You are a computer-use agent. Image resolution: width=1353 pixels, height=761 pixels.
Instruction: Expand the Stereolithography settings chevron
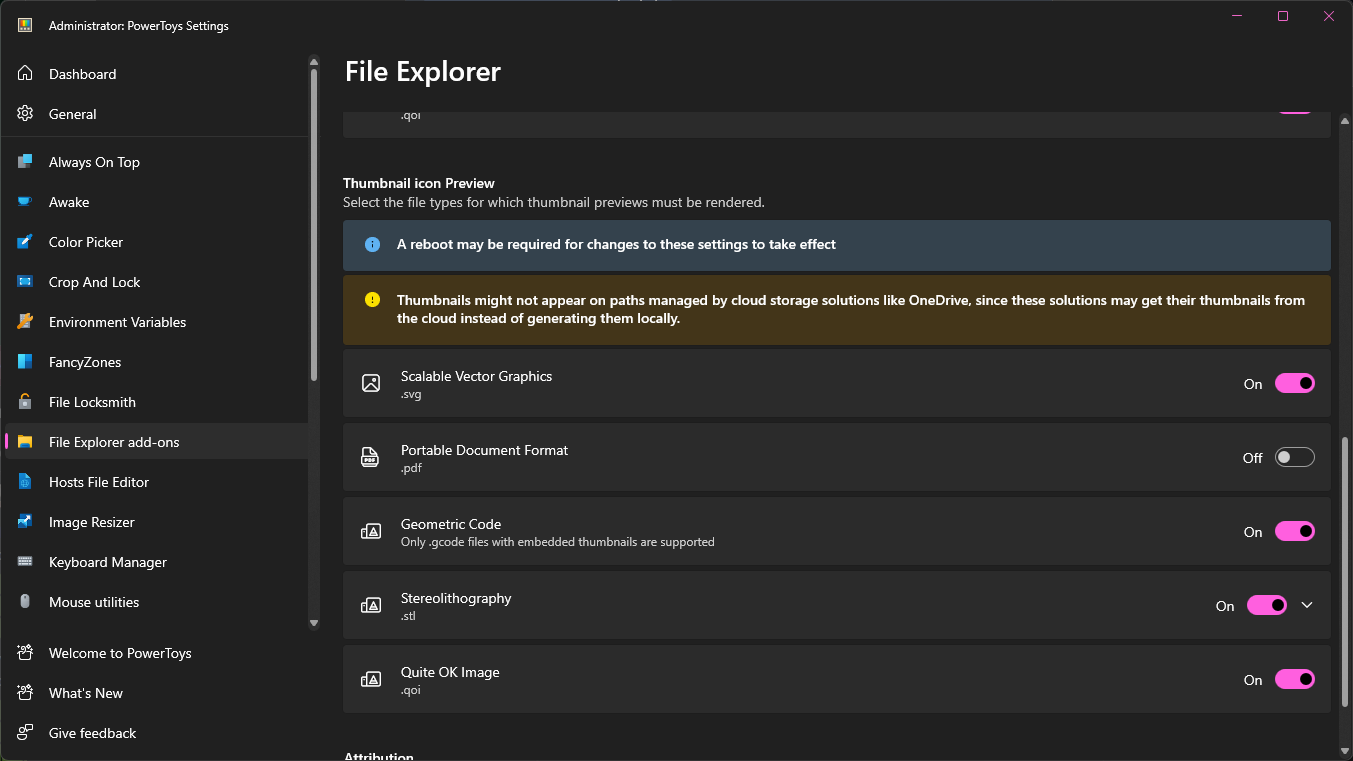coord(1307,605)
